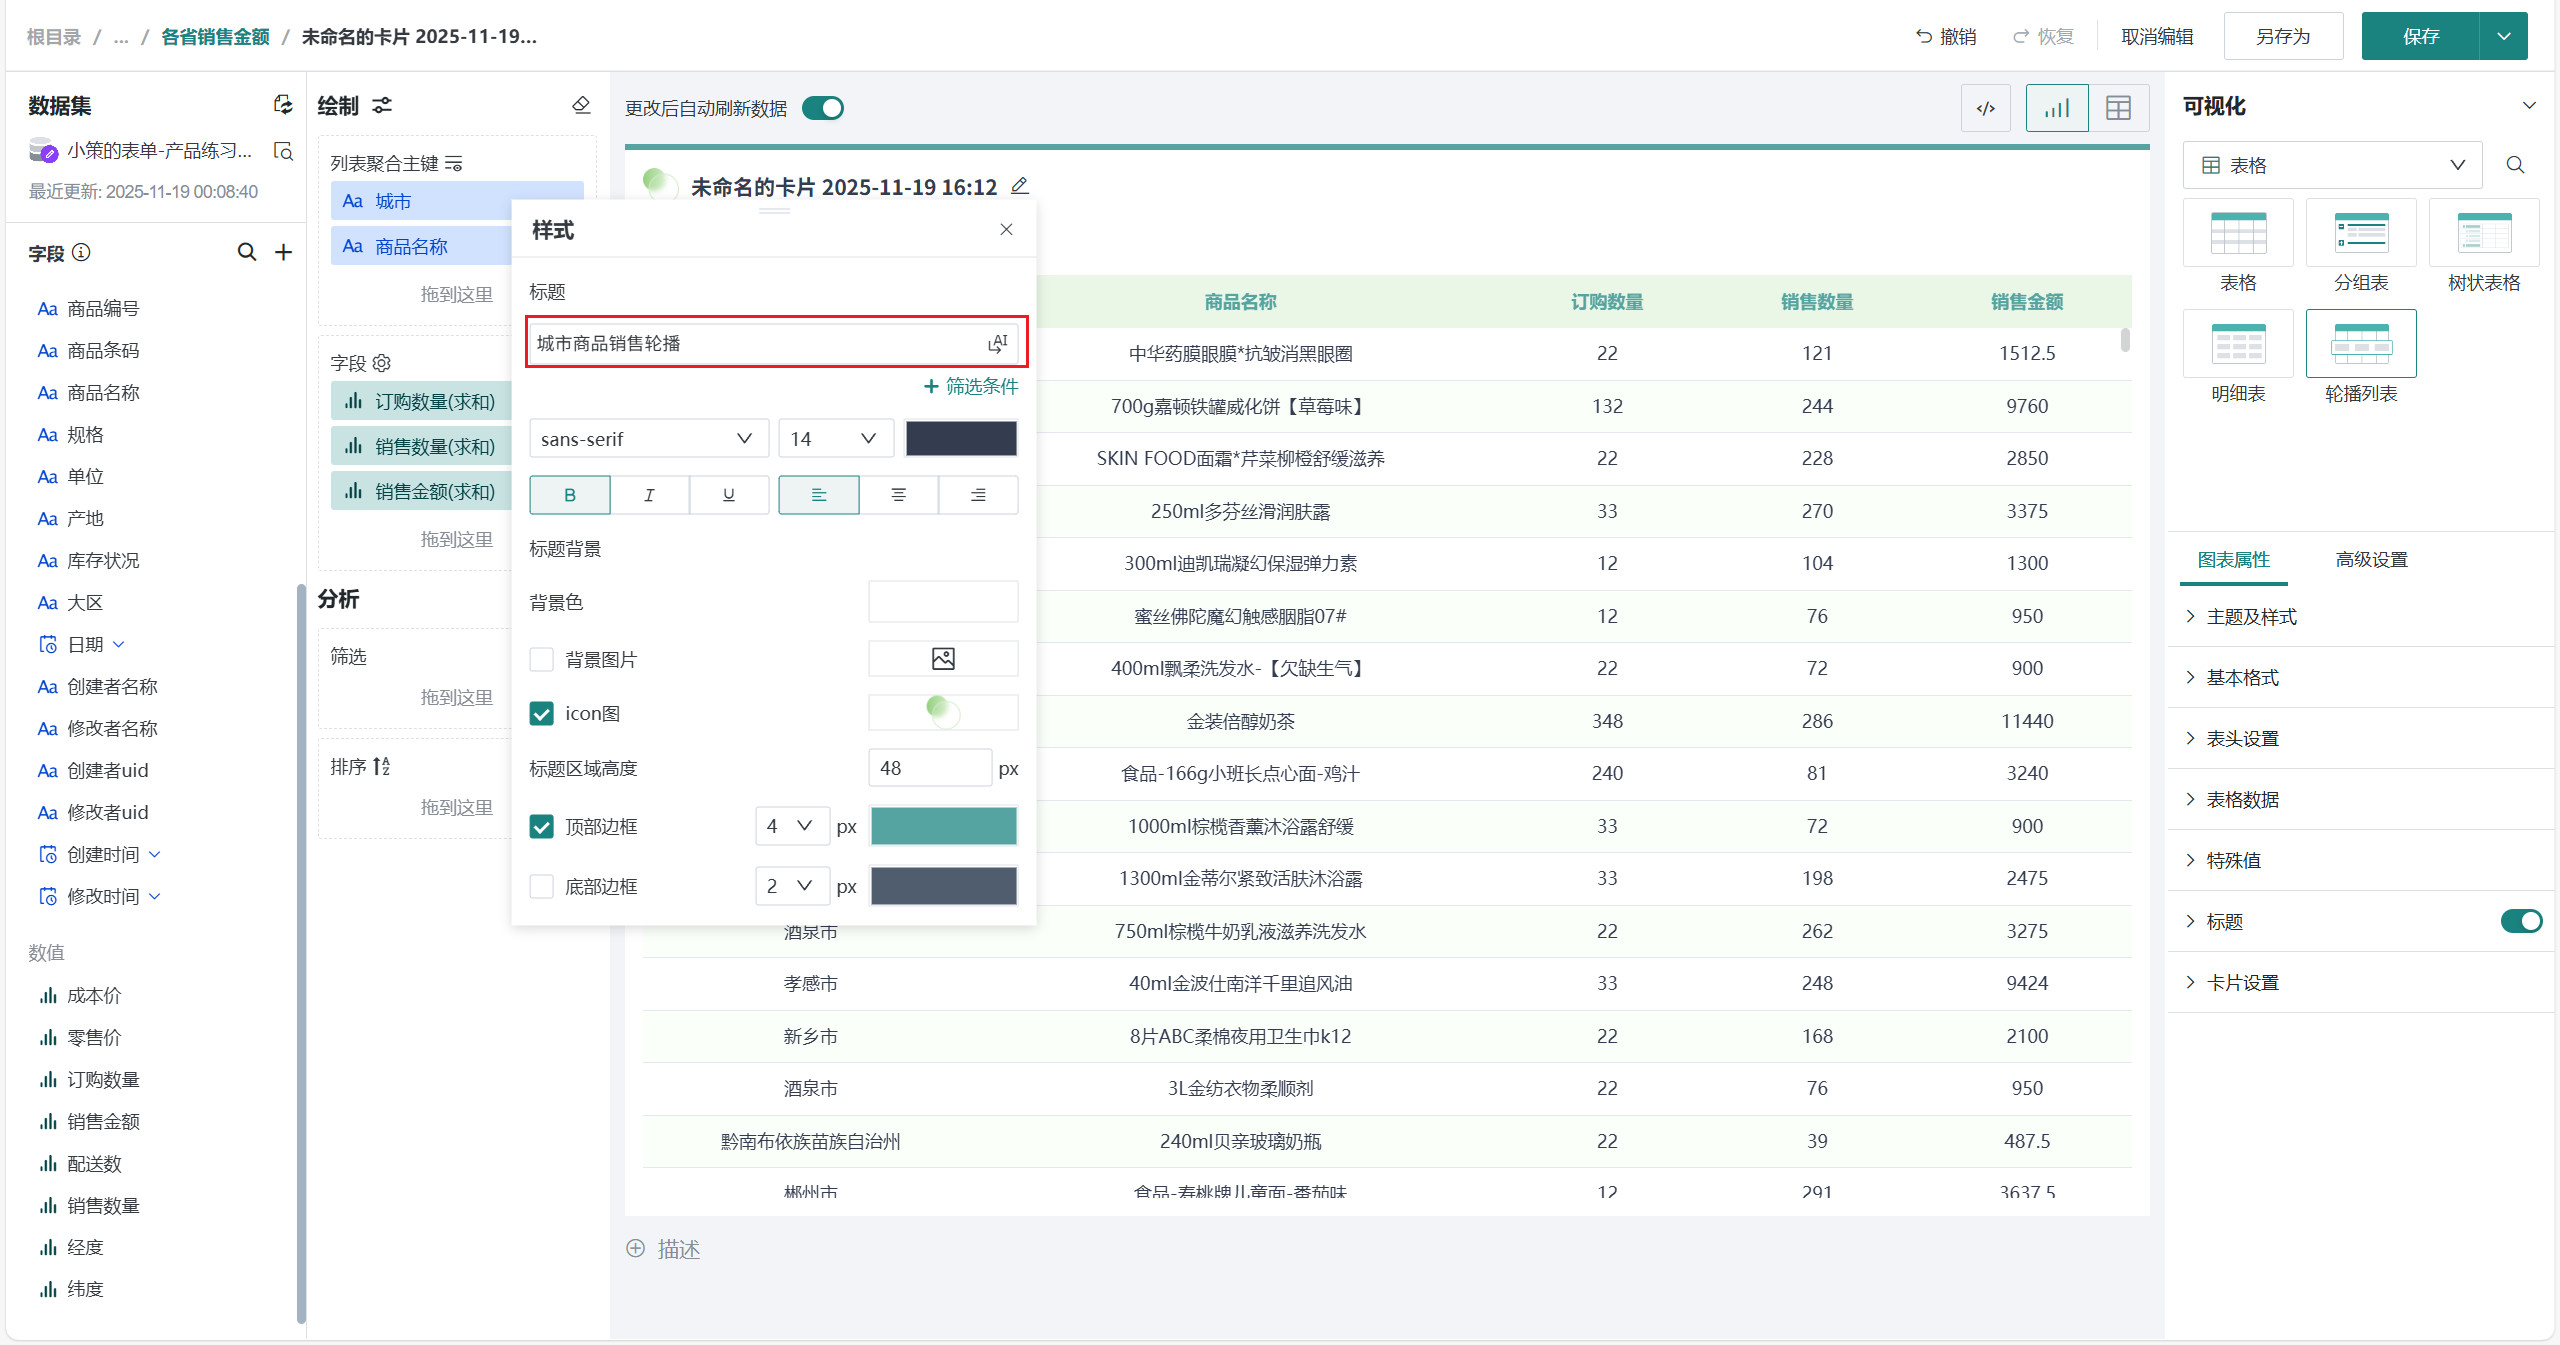Click the 另存为 button
The height and width of the screenshot is (1345, 2560).
(2283, 37)
